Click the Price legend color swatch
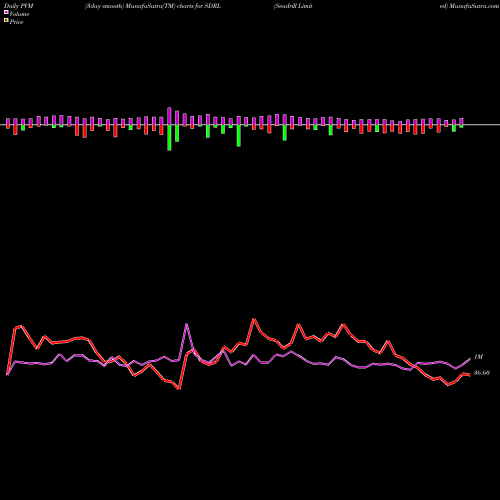500x500 pixels. 6,20
